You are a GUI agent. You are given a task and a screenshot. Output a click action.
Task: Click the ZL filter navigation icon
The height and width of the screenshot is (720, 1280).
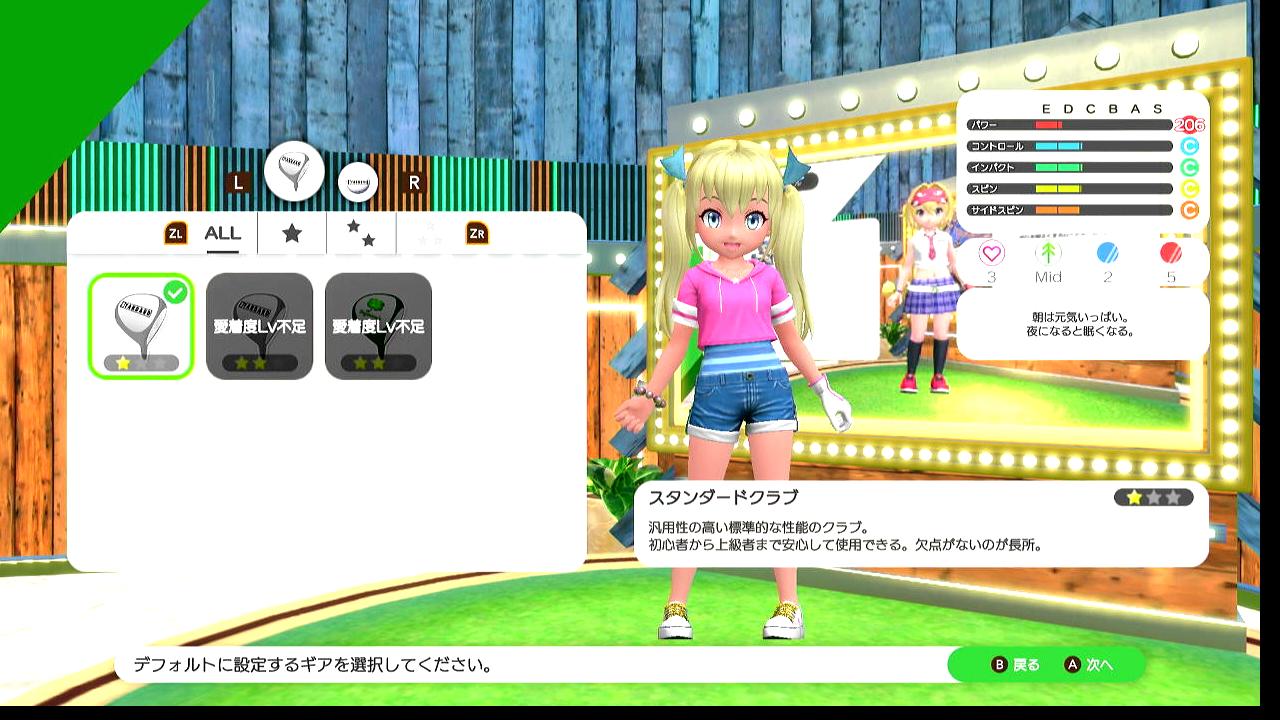click(176, 234)
